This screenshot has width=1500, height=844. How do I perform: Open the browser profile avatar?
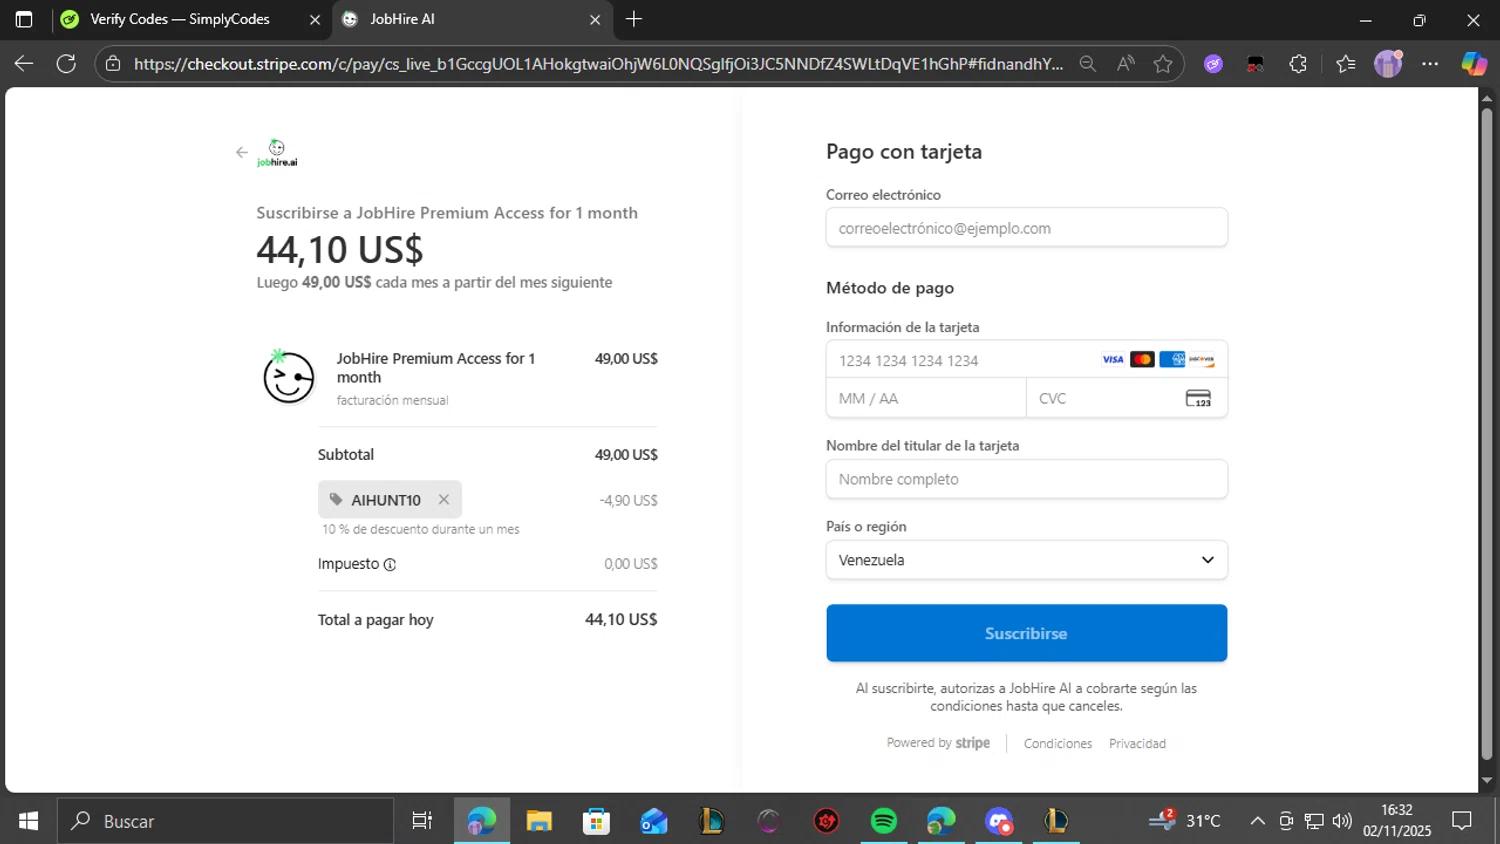point(1388,64)
